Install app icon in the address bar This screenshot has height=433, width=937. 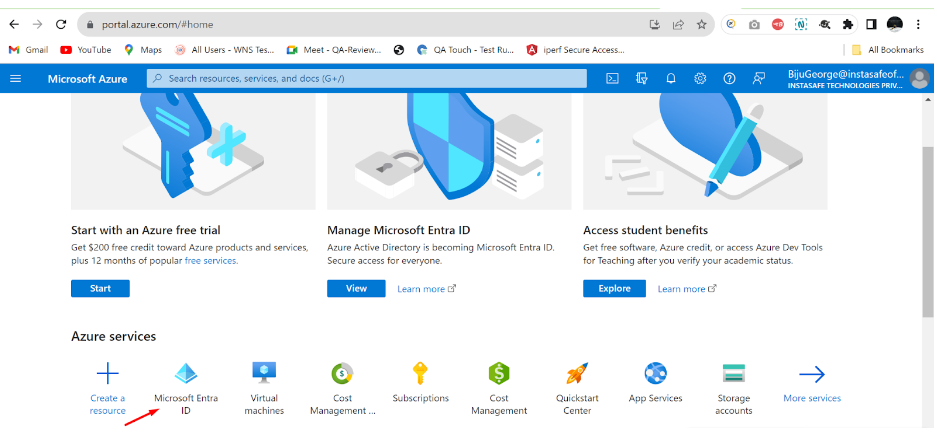tap(655, 24)
